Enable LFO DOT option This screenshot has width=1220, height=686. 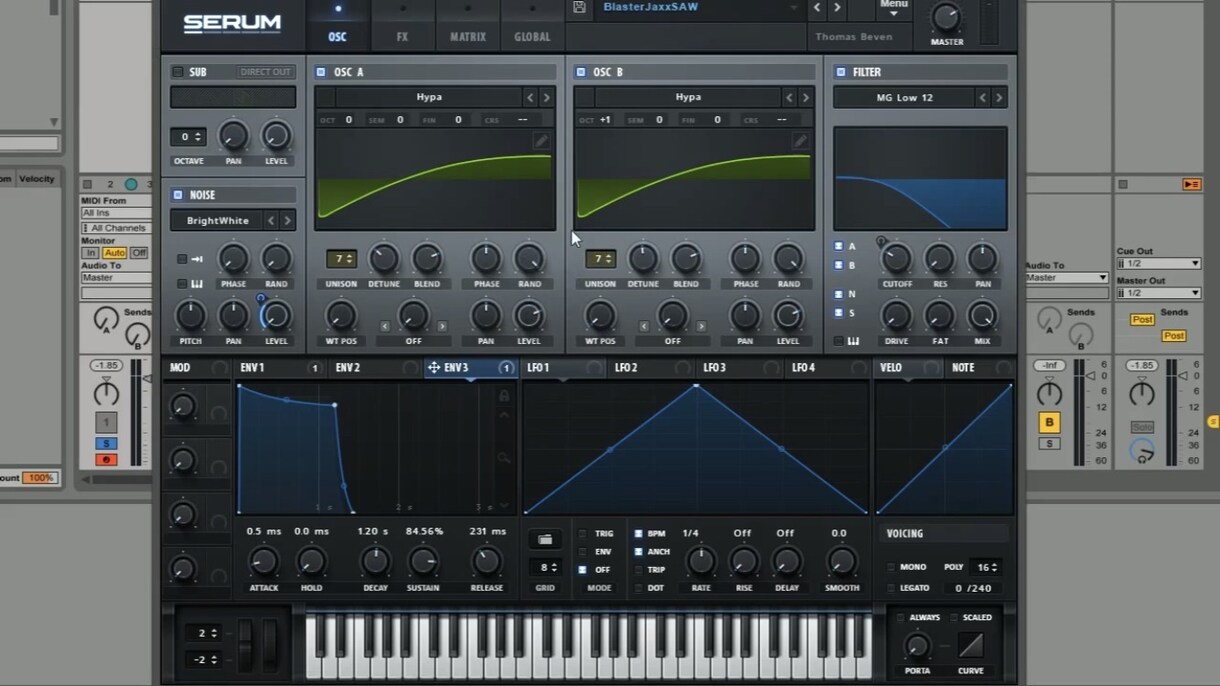click(x=638, y=588)
